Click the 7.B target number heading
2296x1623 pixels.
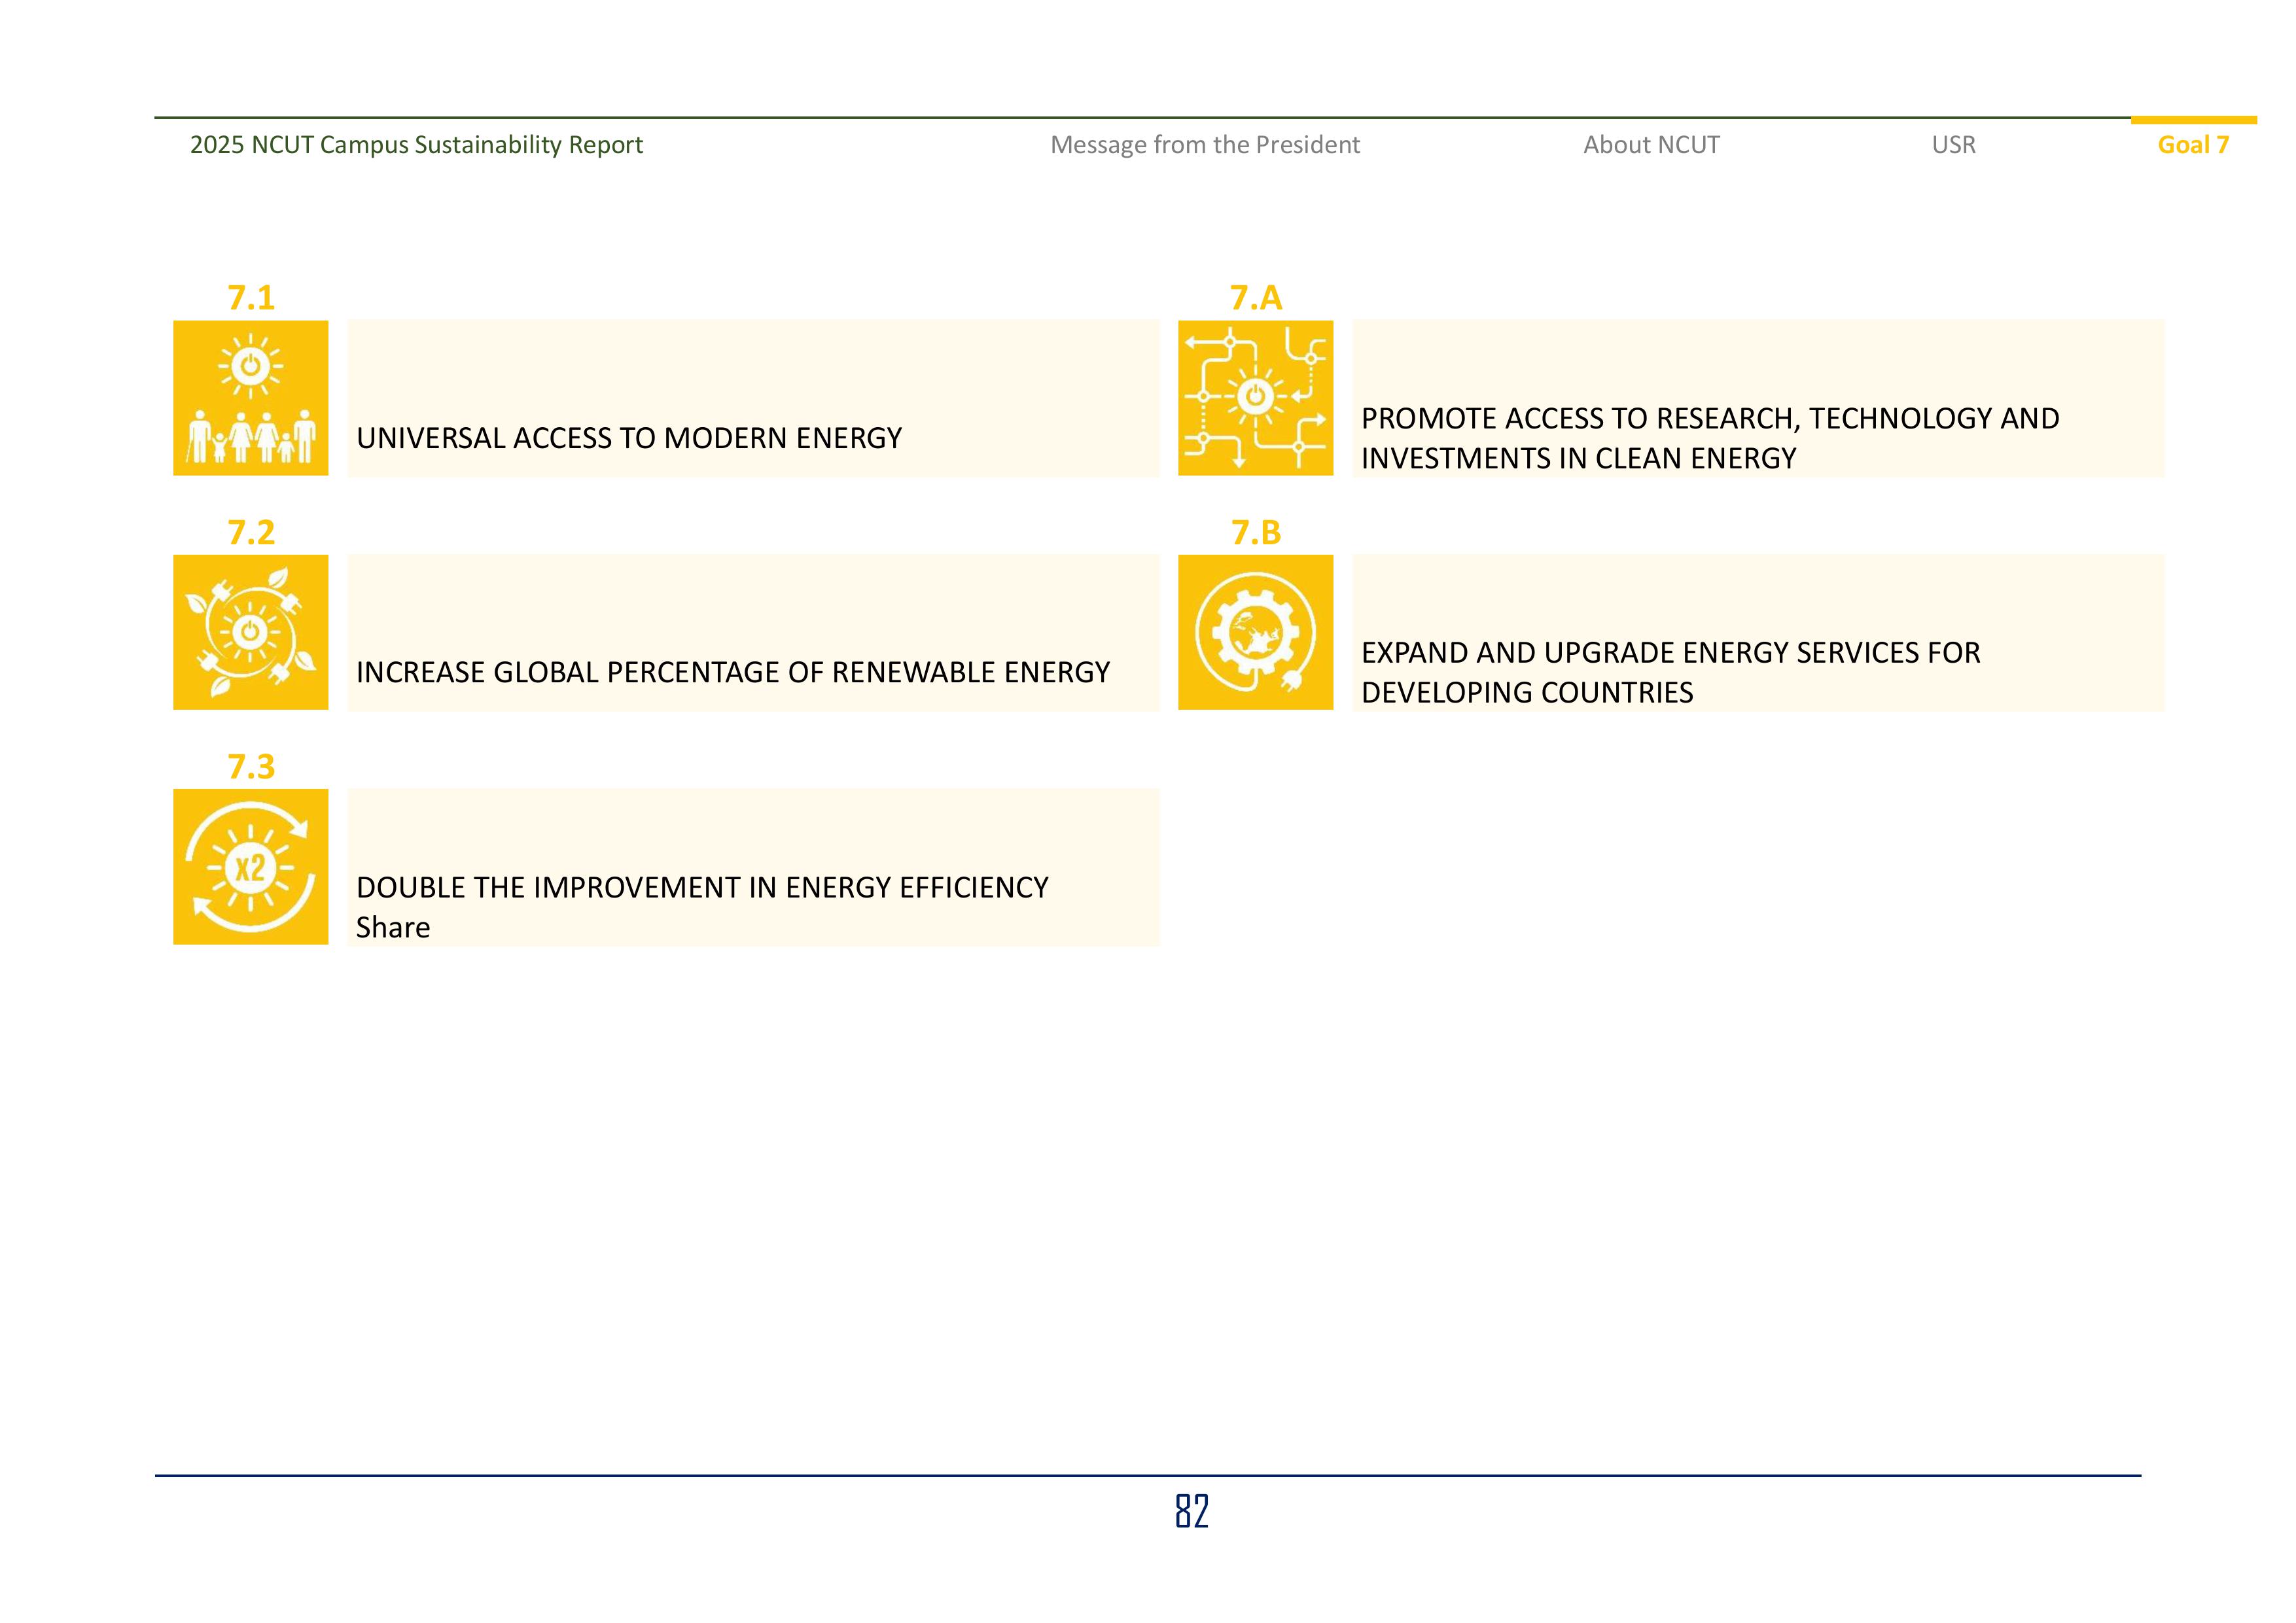[1255, 532]
